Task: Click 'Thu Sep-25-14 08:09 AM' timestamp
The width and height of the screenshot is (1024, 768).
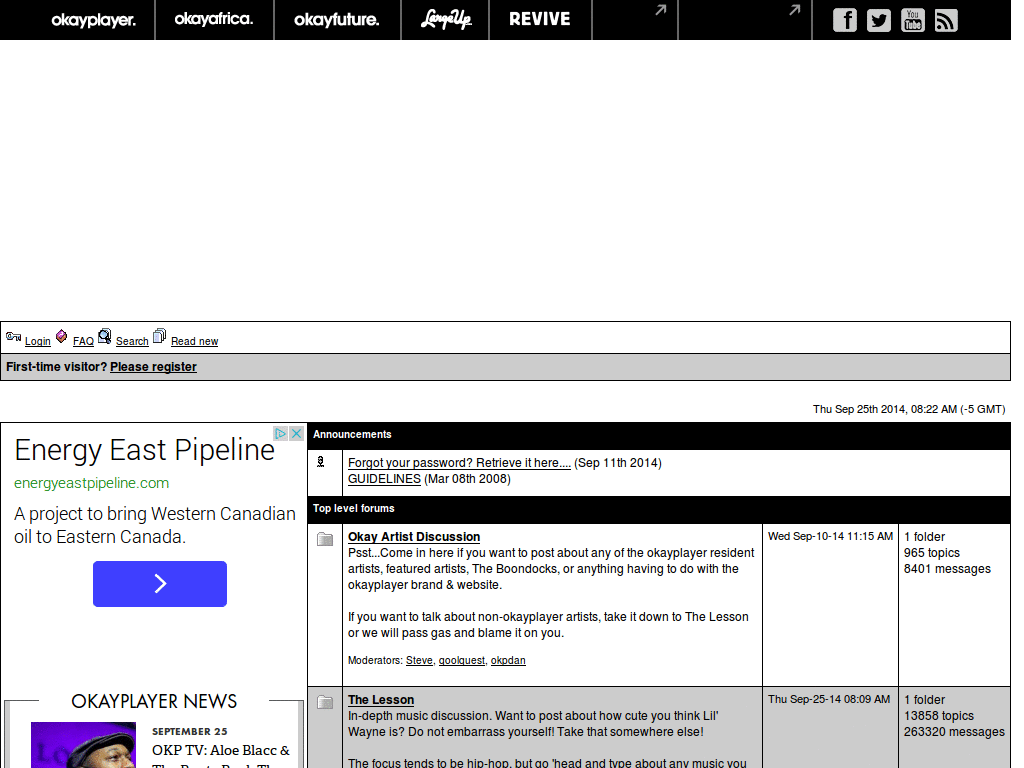Action: tap(829, 699)
